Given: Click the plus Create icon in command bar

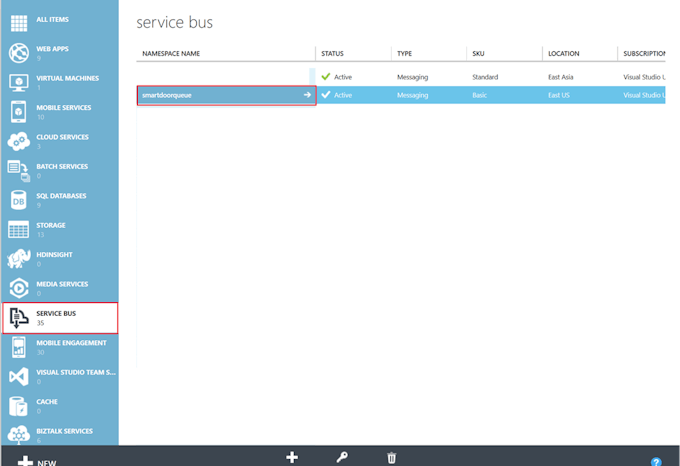Looking at the screenshot, I should click(292, 457).
